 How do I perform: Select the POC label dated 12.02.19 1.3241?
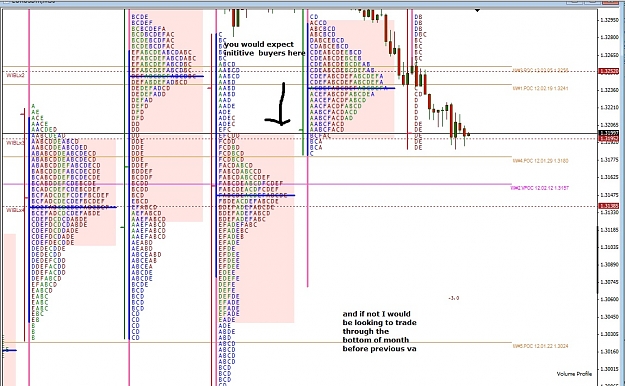coord(540,88)
